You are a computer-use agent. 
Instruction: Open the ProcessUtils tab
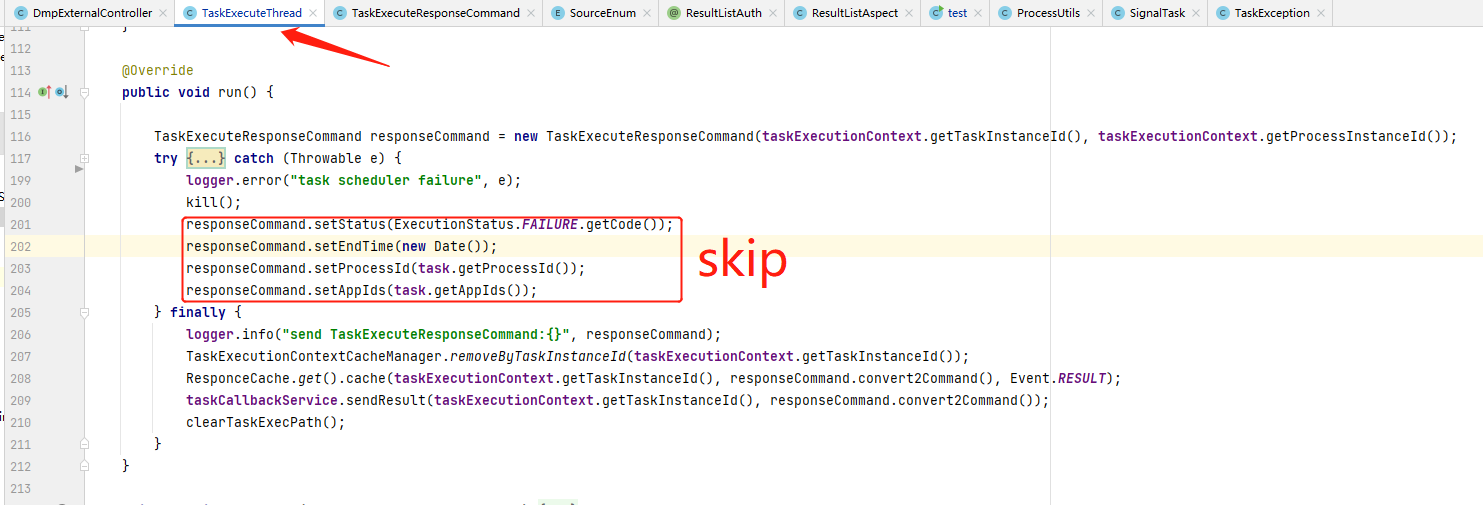pos(1048,13)
